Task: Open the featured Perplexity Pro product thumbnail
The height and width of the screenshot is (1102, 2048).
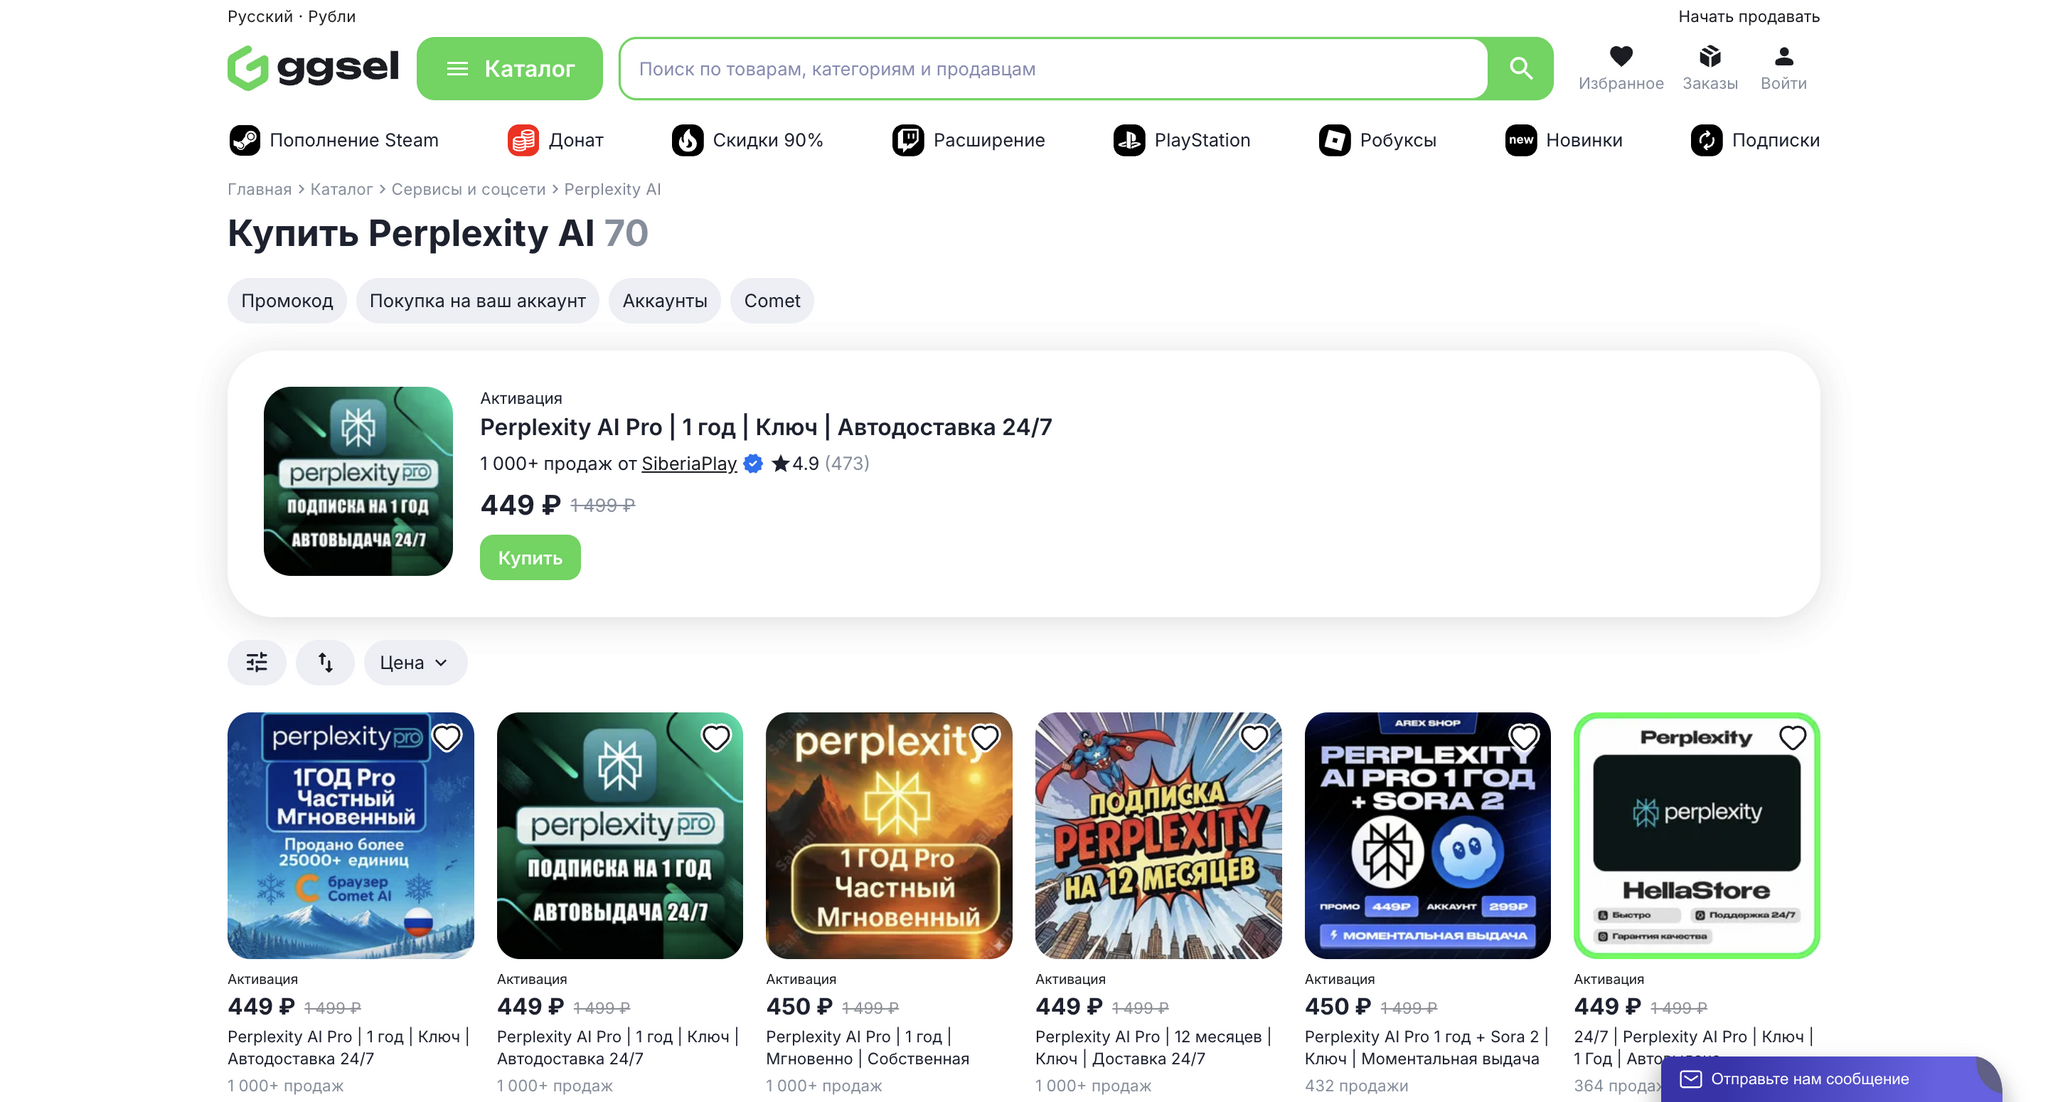Action: coord(358,481)
